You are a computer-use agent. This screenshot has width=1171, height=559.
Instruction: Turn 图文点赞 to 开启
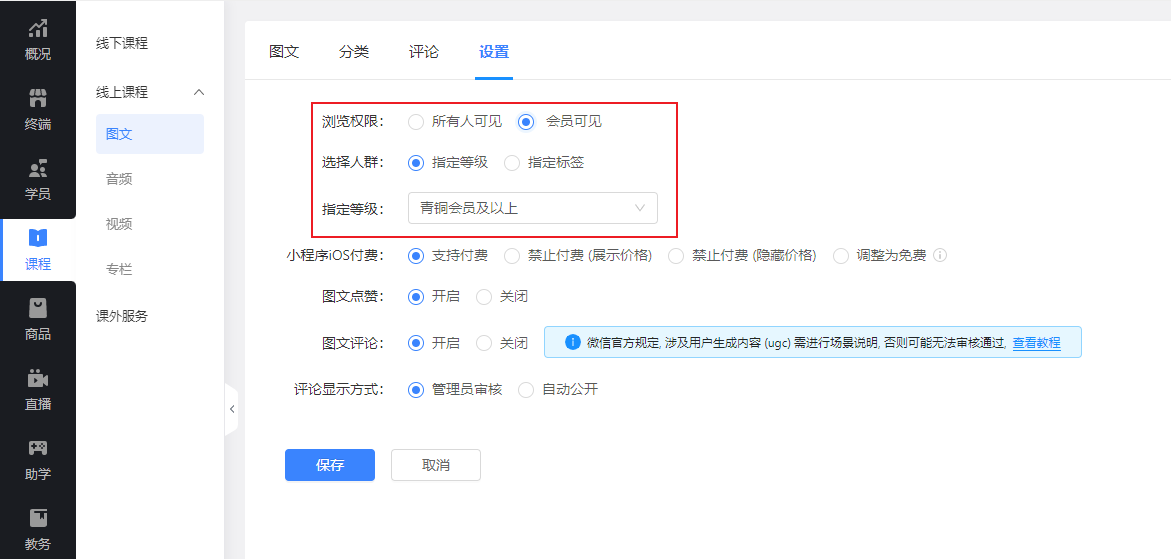tap(416, 297)
